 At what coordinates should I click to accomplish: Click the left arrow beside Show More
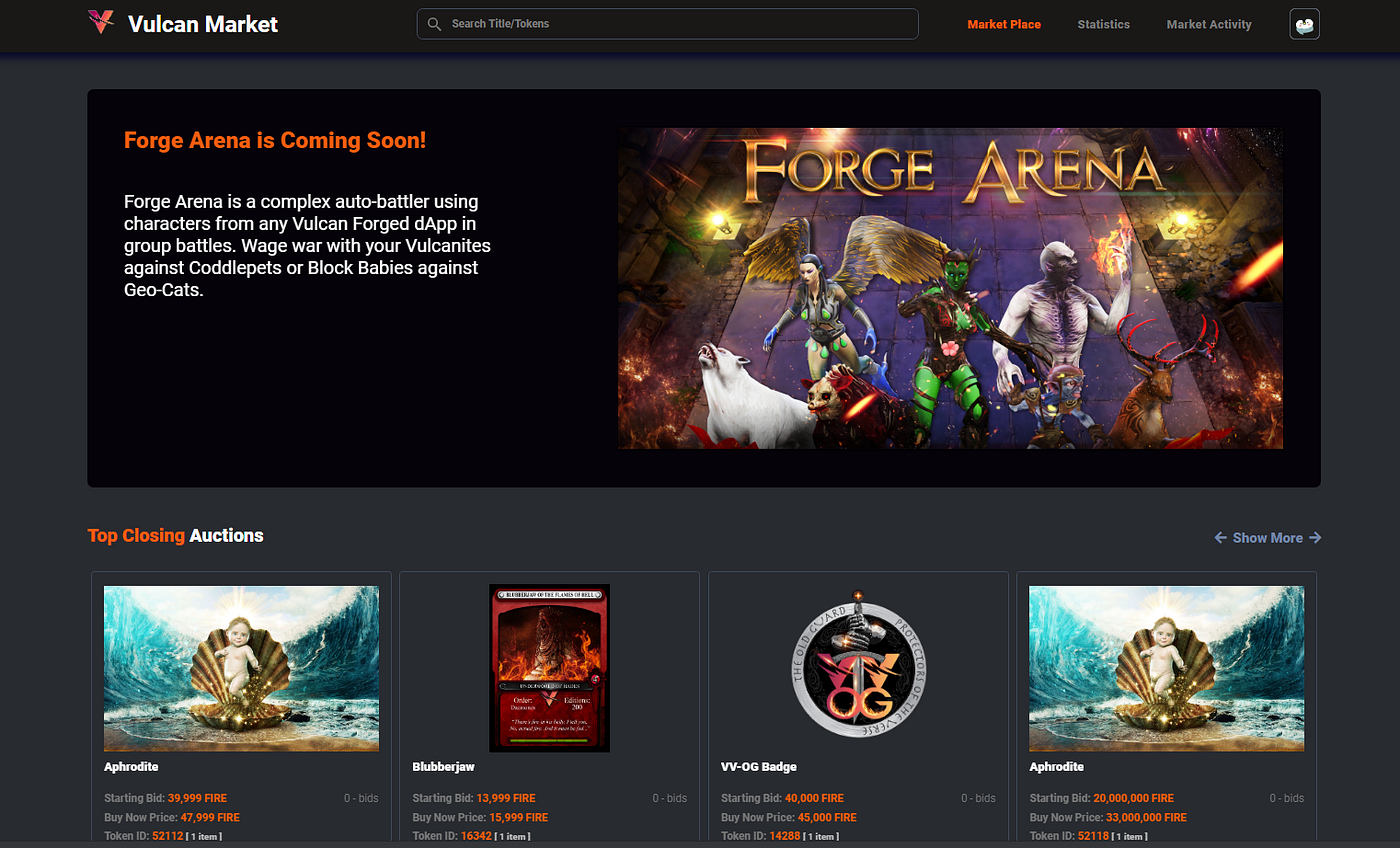click(x=1220, y=538)
